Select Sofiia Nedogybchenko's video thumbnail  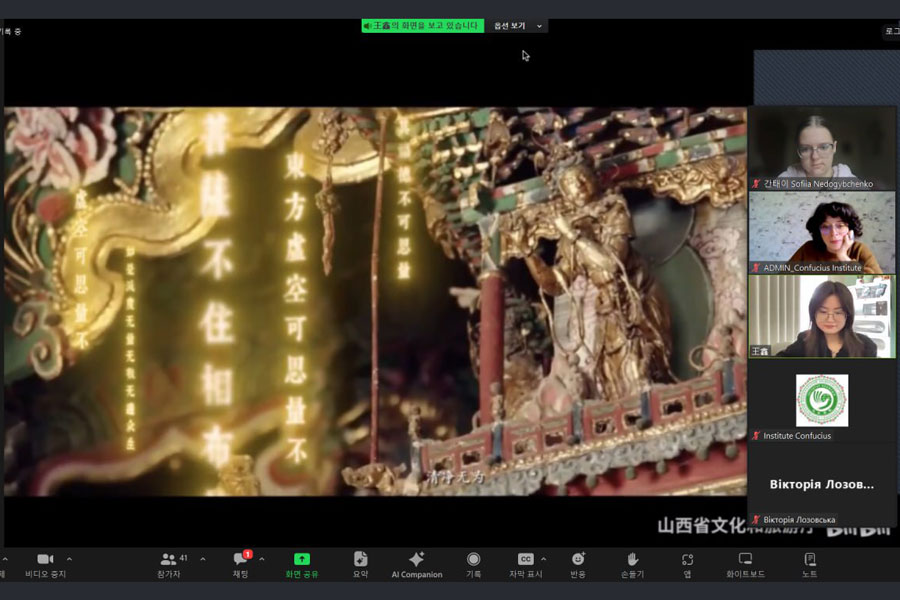822,148
